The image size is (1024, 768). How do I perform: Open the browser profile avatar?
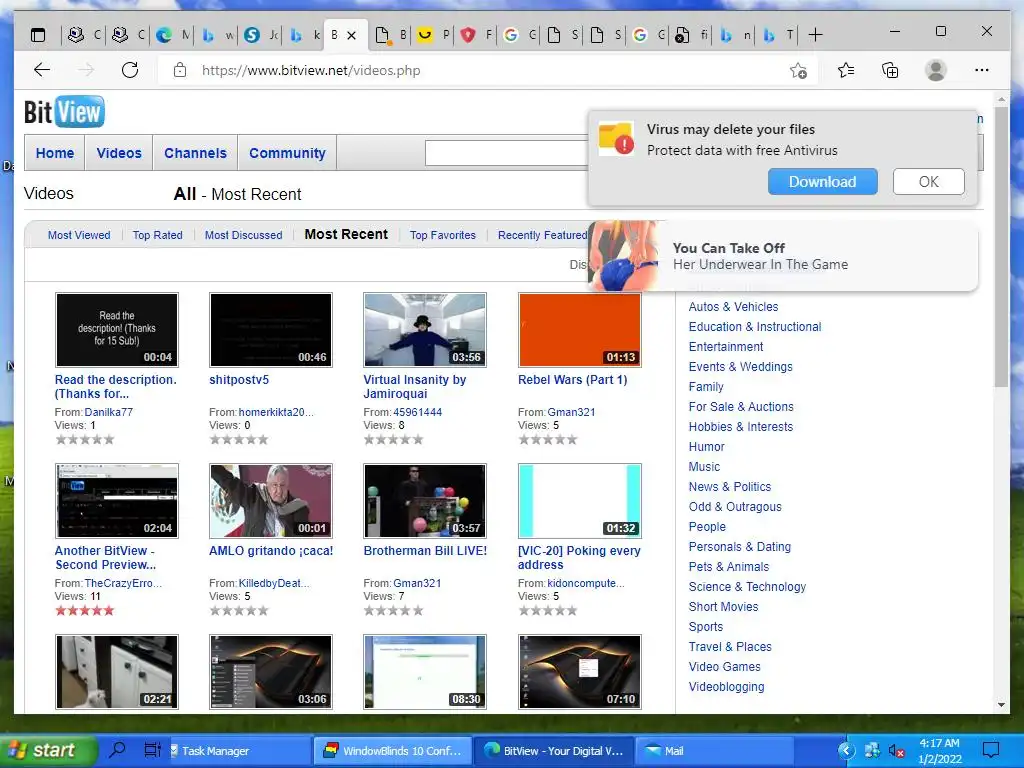[936, 70]
